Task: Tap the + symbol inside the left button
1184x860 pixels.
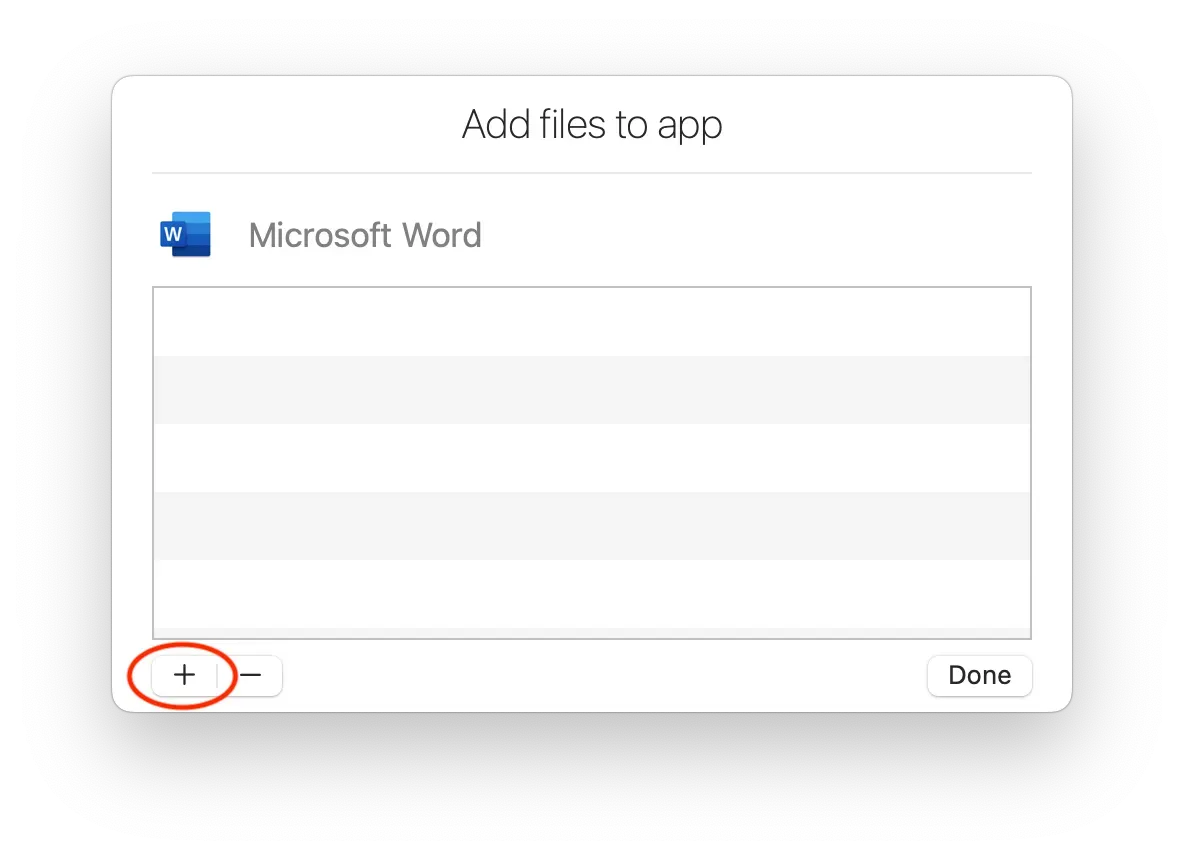Action: click(x=185, y=675)
